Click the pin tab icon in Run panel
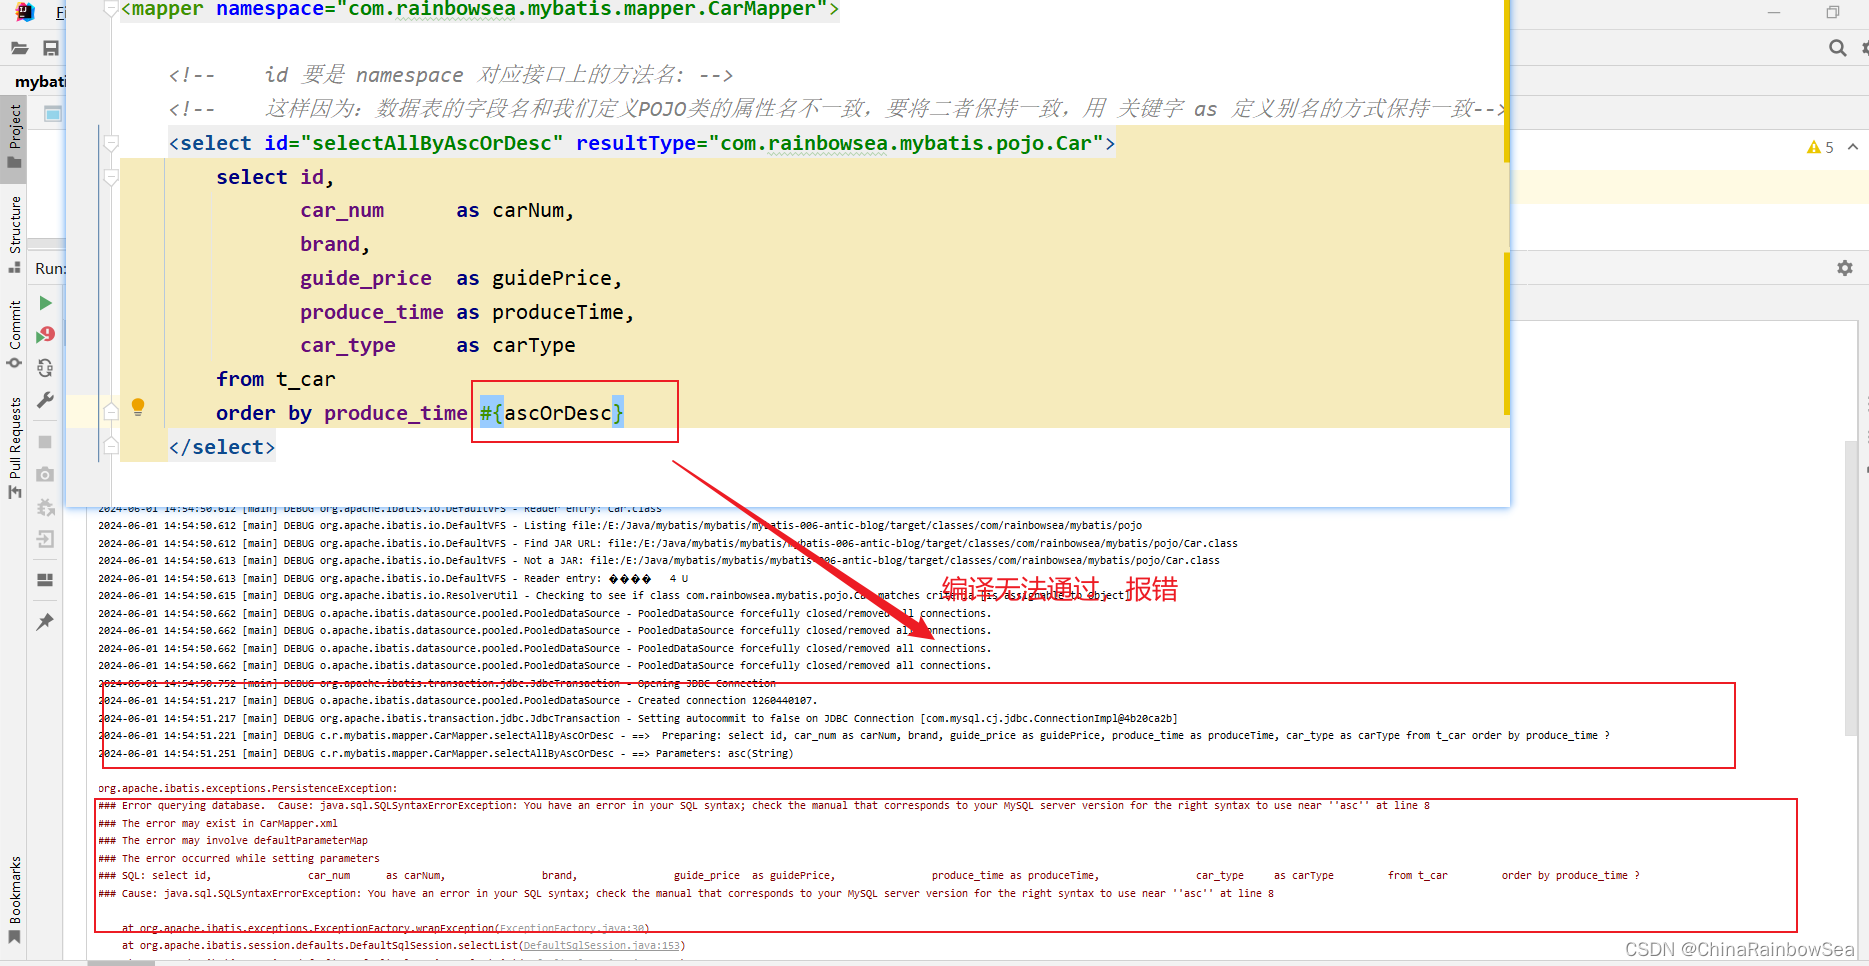 (x=45, y=622)
